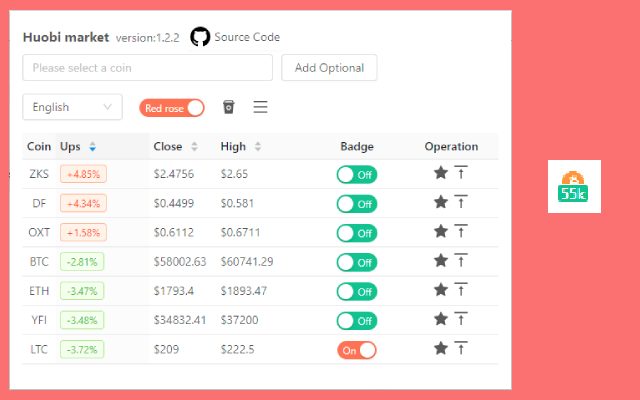Enable the badge toggle for BTC

click(356, 262)
